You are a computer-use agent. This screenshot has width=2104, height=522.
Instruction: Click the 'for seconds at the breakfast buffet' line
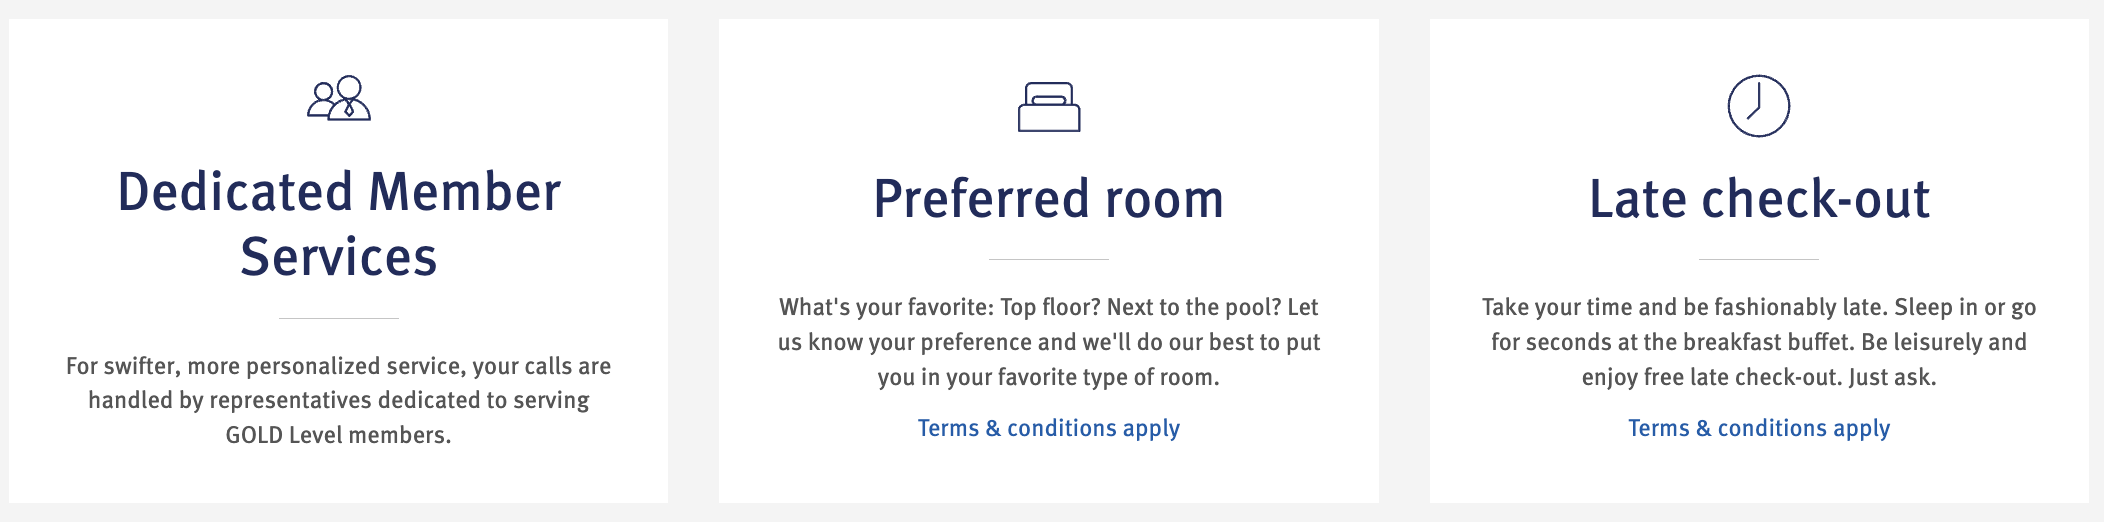(1759, 342)
